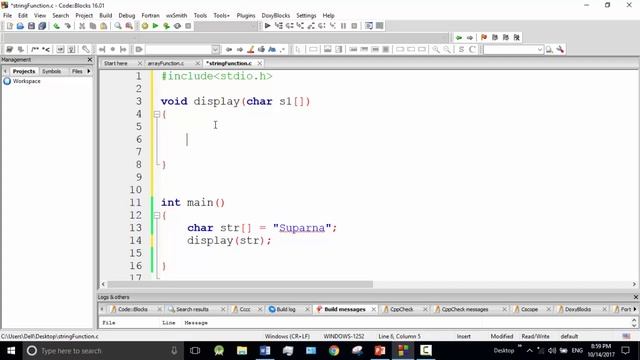The height and width of the screenshot is (360, 640).
Task: Toggle bookmark with the flag icon
Action: [x=484, y=37]
